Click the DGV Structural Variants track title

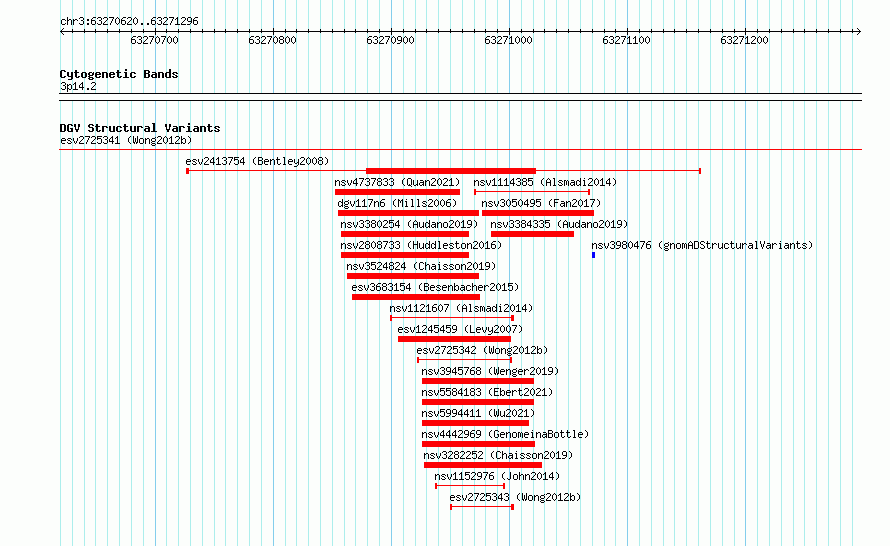coord(140,128)
